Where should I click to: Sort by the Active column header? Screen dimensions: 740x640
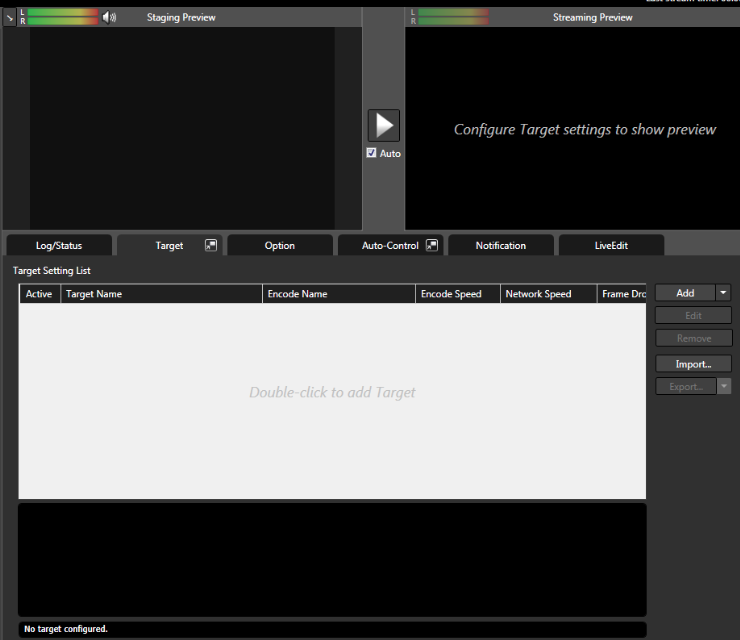[x=40, y=294]
